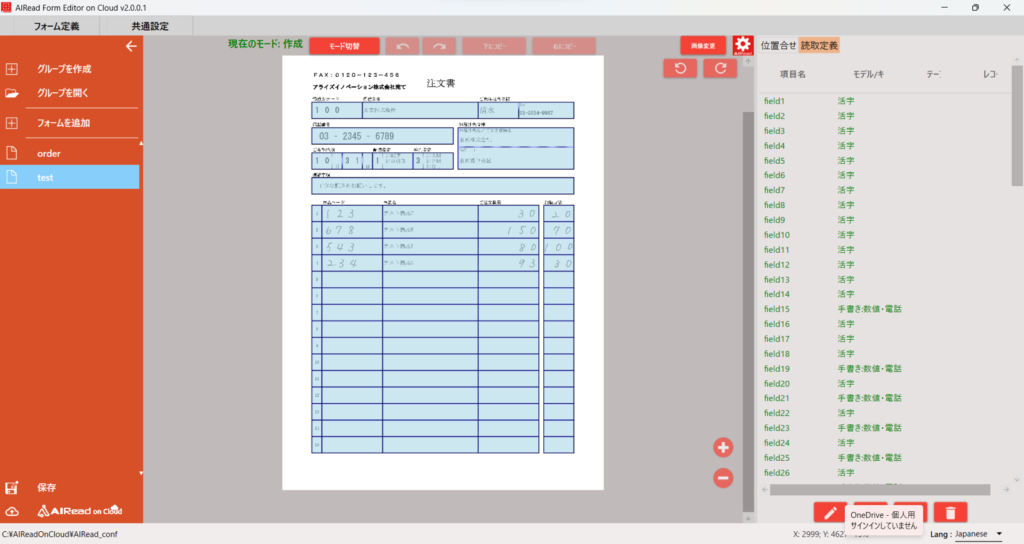Collapse the sidebar with the back arrow
The height and width of the screenshot is (544, 1024).
tap(130, 46)
